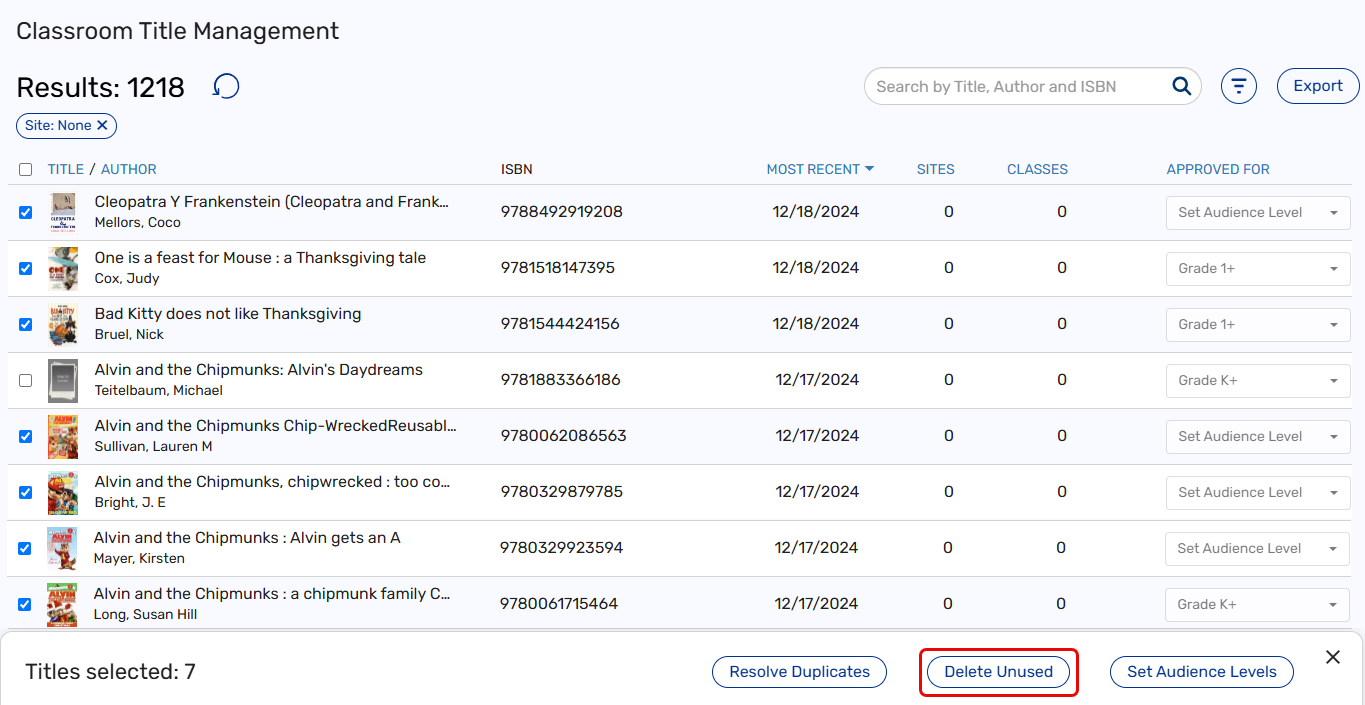Click the Results: 1218 count

[101, 88]
